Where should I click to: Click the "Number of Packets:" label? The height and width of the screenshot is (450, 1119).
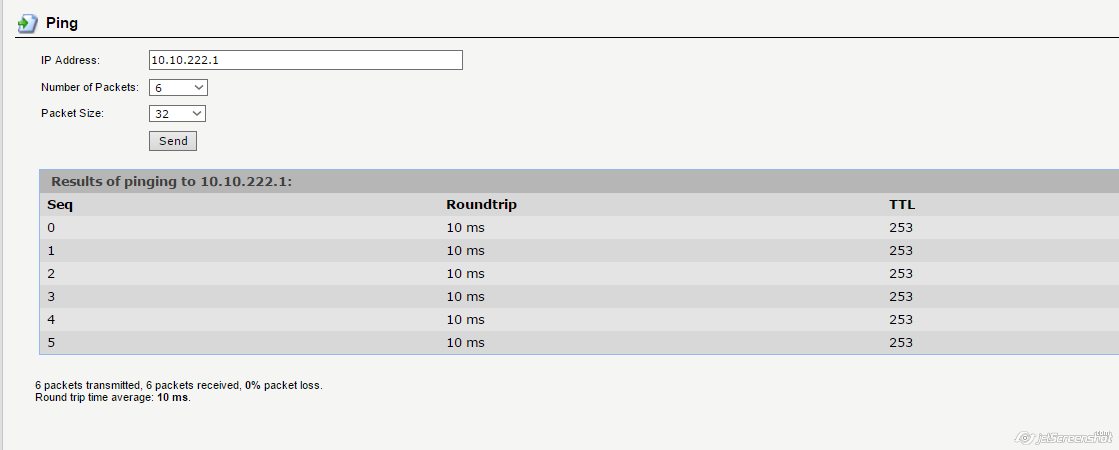pos(90,88)
